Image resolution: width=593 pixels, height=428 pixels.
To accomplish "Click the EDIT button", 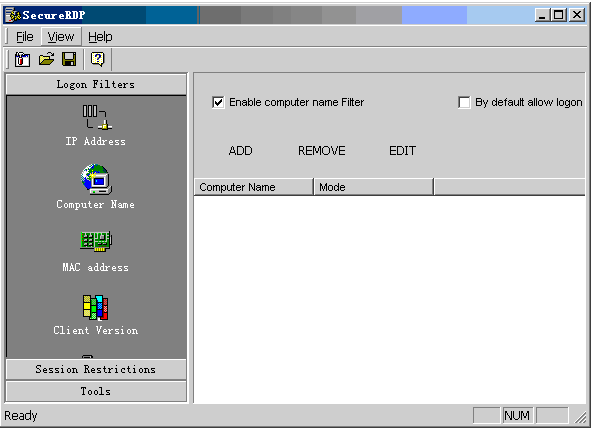I will click(x=402, y=151).
